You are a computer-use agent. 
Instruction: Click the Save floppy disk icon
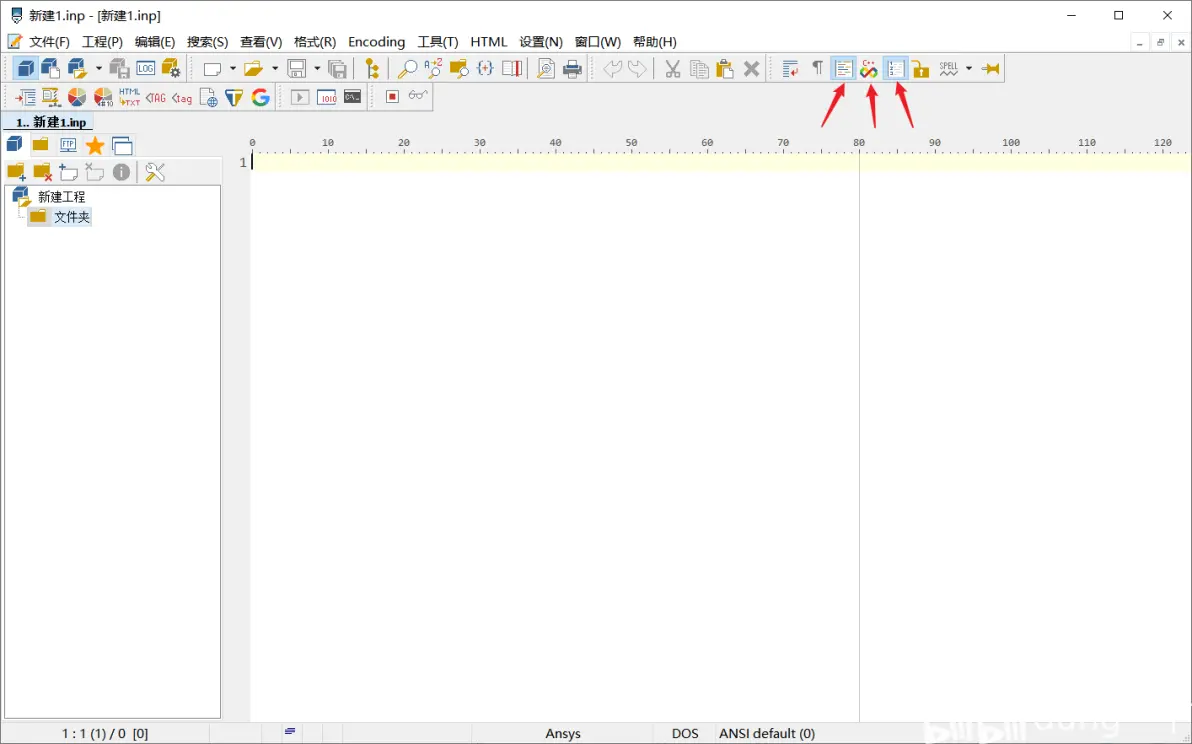pyautogui.click(x=296, y=69)
